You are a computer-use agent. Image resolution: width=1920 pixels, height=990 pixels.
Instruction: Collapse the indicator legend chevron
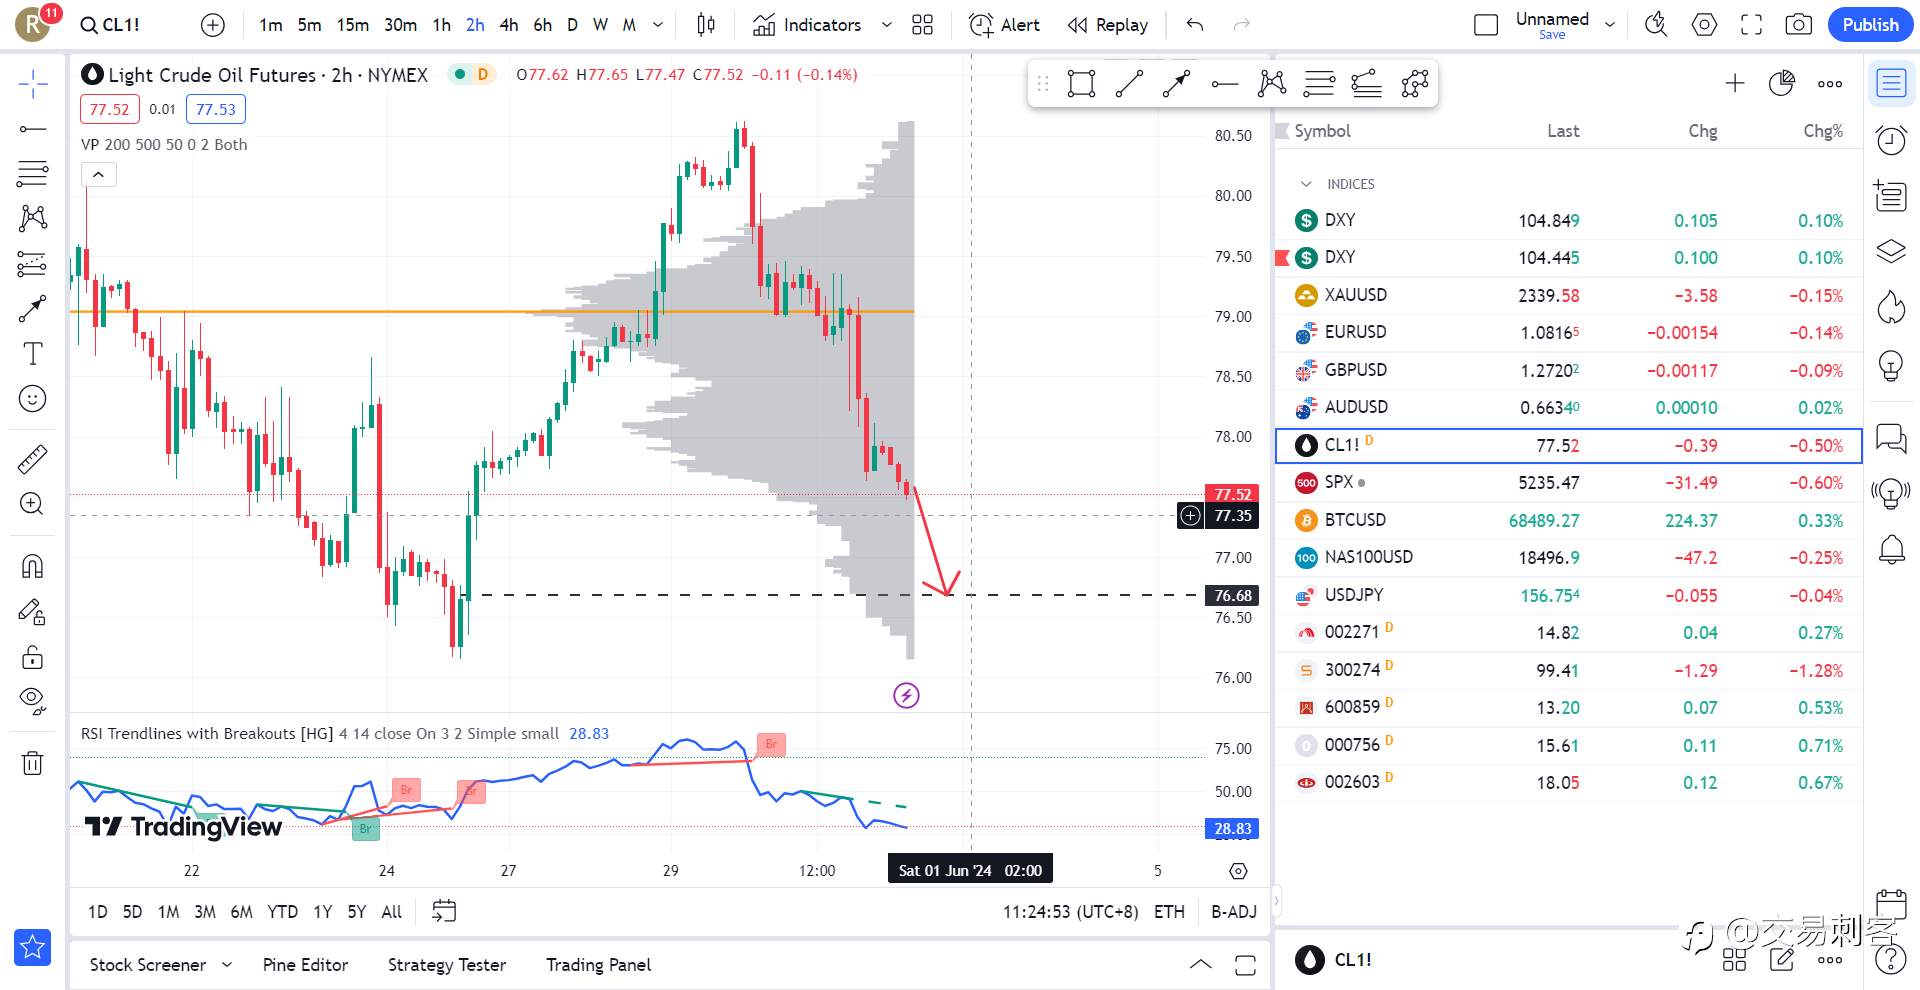pyautogui.click(x=98, y=175)
